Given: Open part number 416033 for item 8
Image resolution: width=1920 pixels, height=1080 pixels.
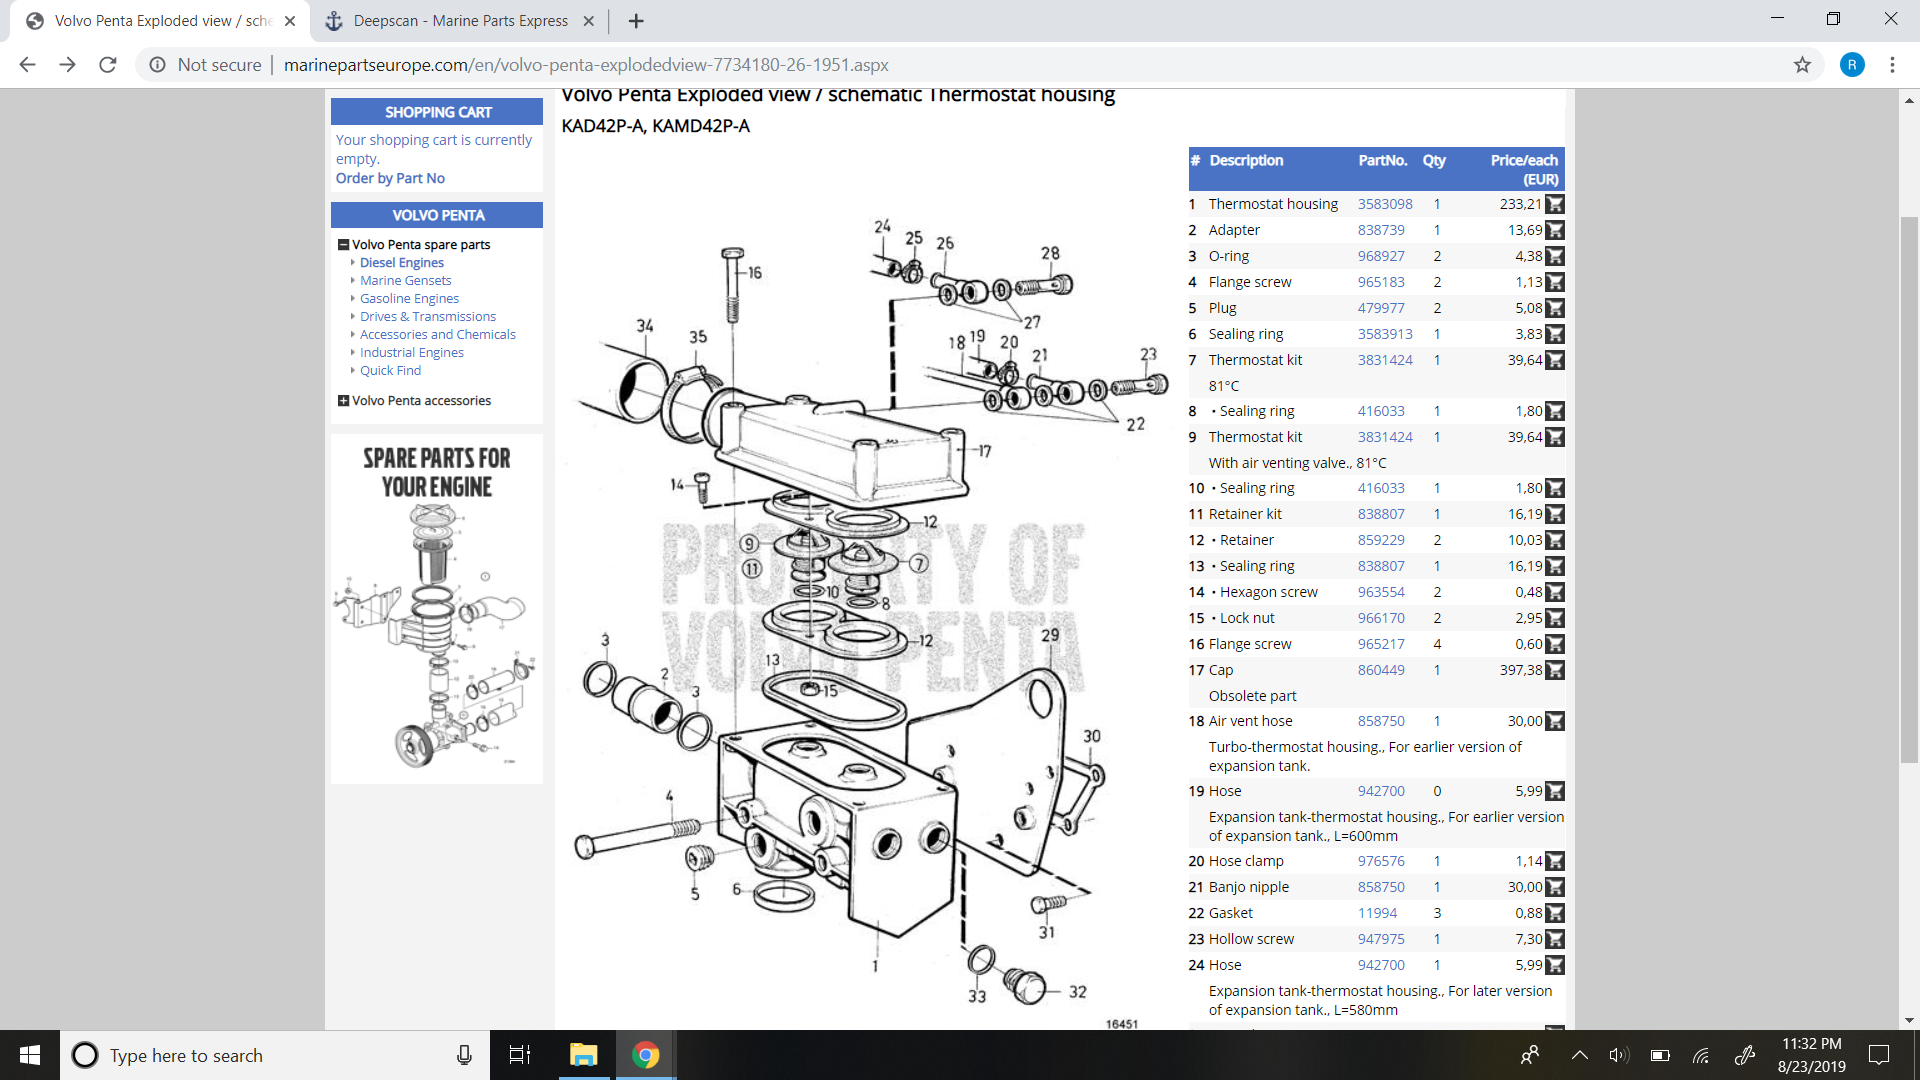Looking at the screenshot, I should coord(1381,411).
